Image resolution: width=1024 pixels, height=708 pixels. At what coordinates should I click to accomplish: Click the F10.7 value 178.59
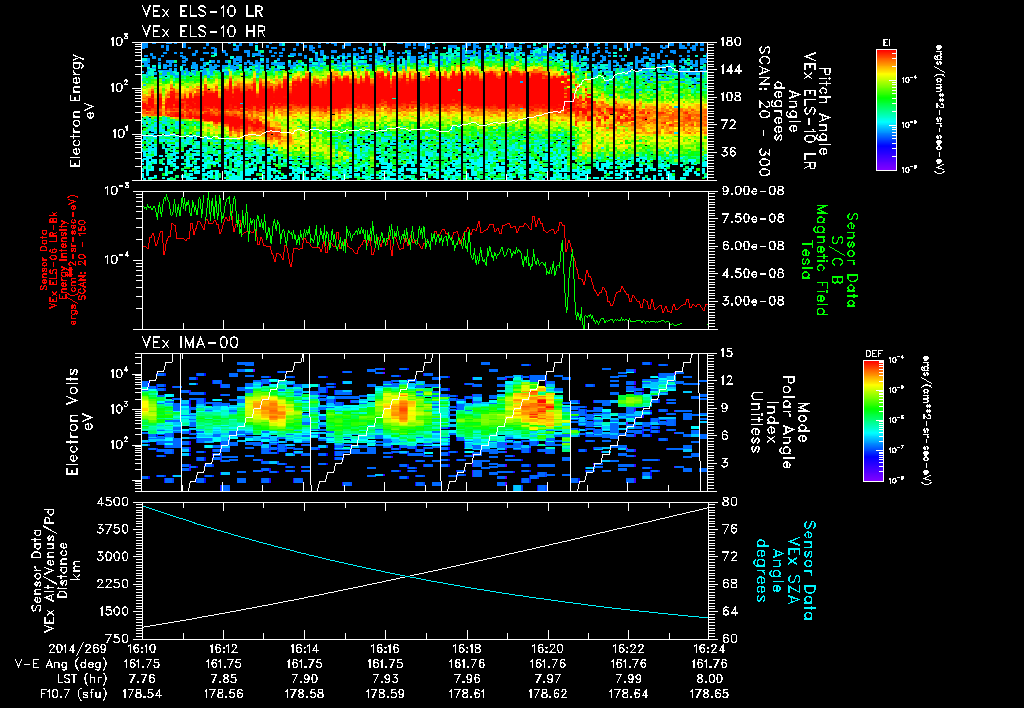click(x=385, y=694)
